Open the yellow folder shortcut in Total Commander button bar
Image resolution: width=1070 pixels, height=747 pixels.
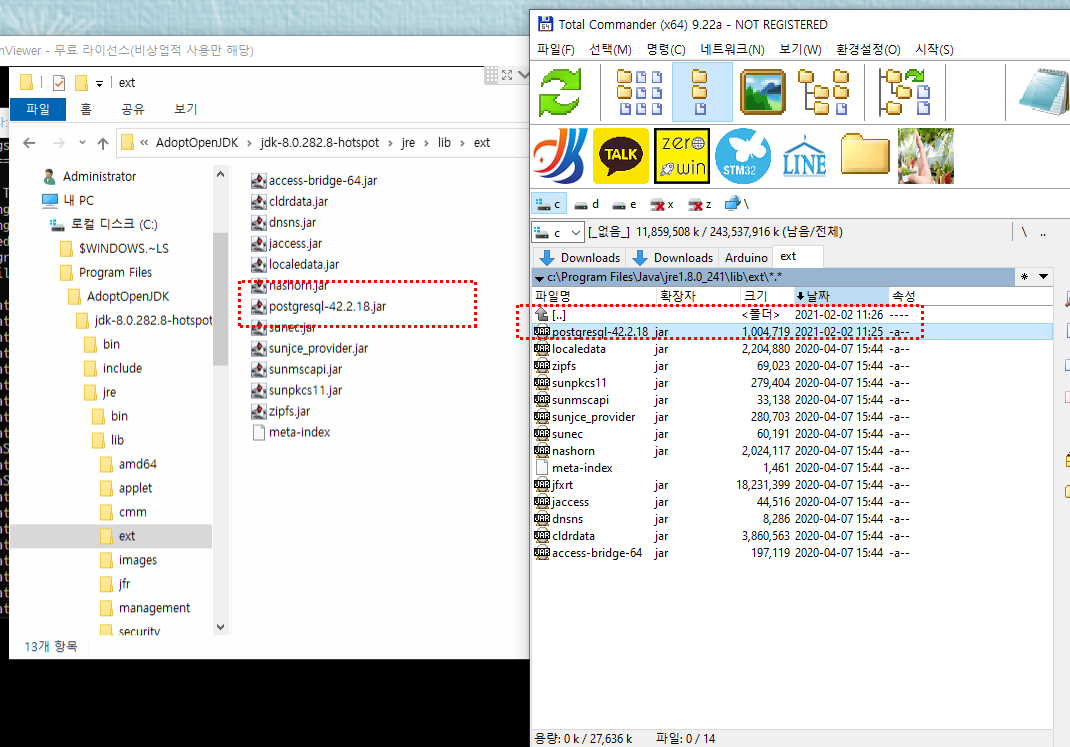865,155
